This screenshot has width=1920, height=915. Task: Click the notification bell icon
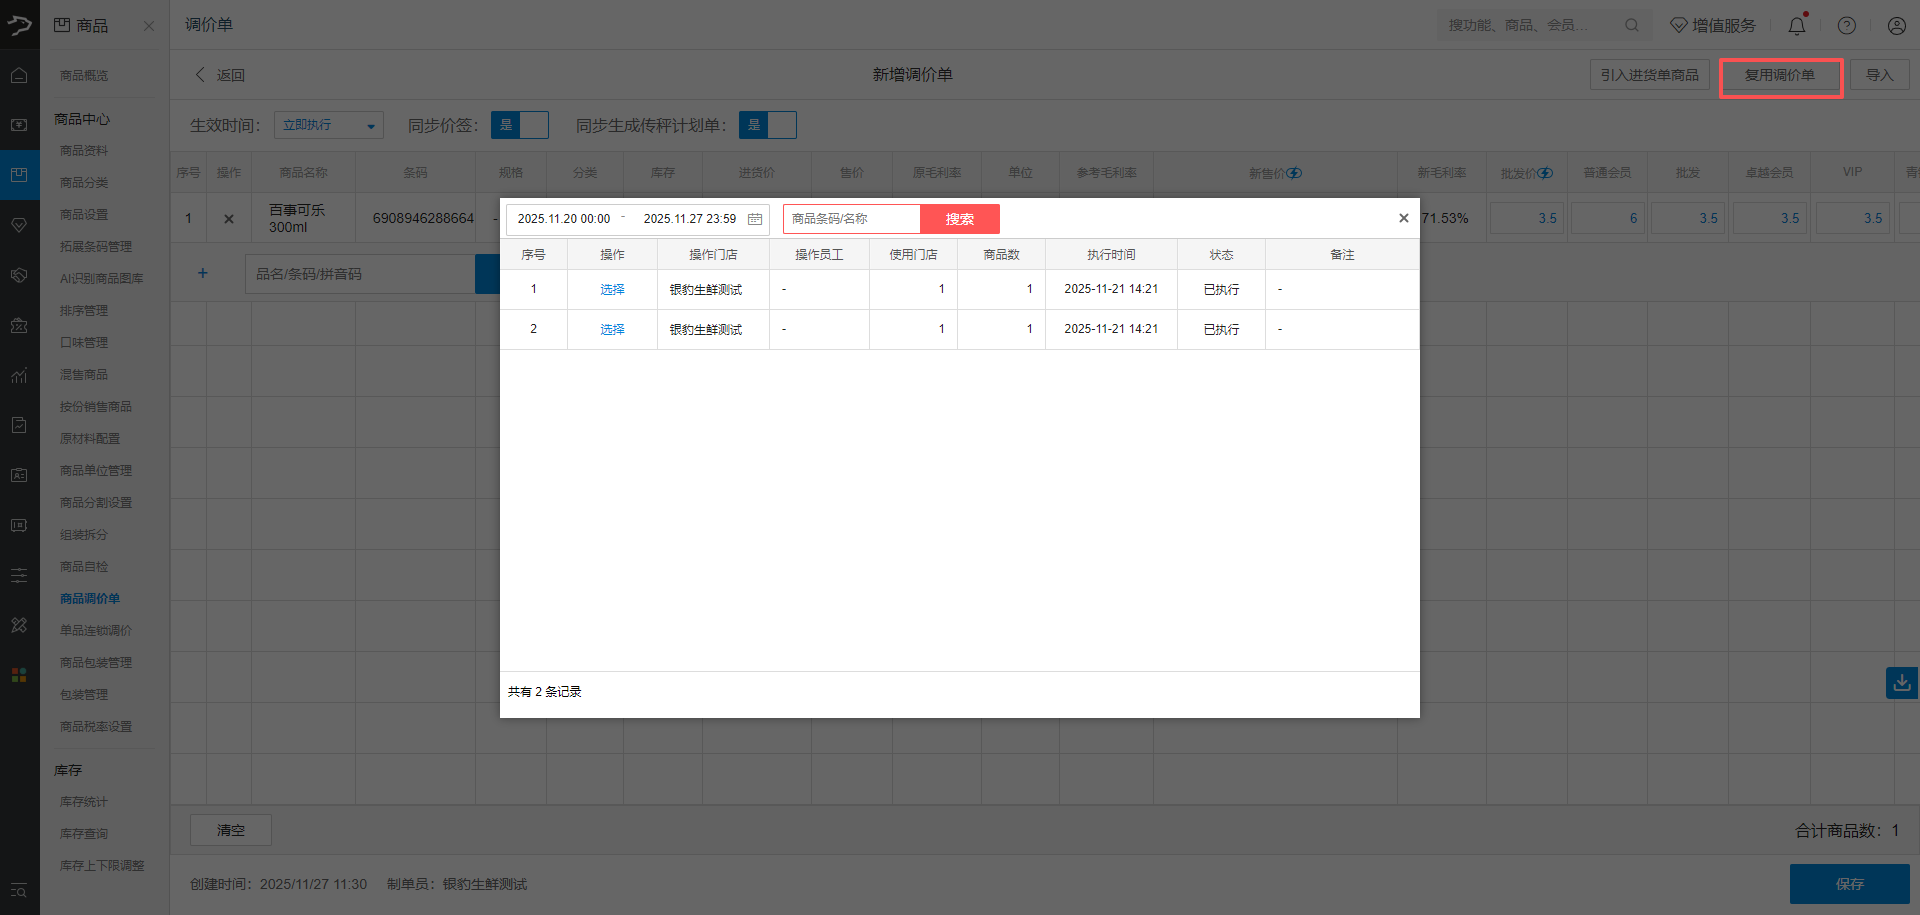1796,26
